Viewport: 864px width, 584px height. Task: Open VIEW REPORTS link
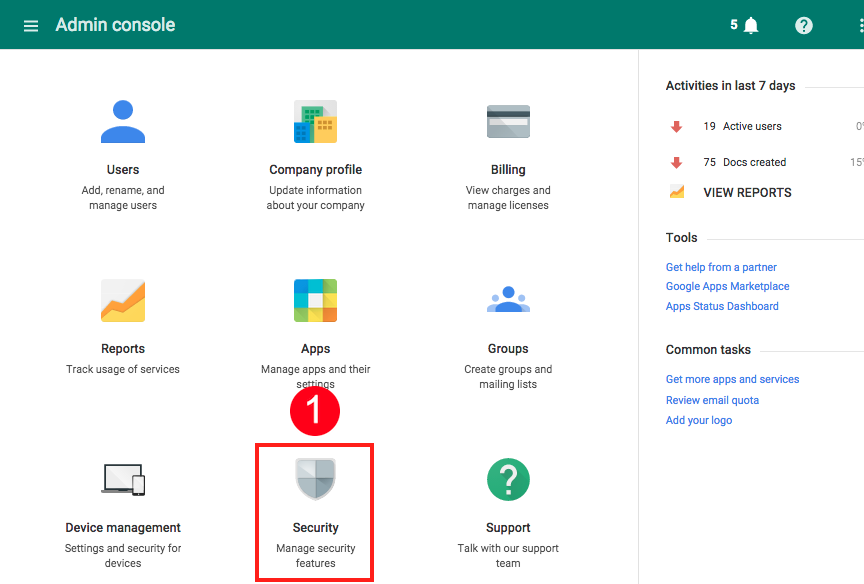(747, 192)
